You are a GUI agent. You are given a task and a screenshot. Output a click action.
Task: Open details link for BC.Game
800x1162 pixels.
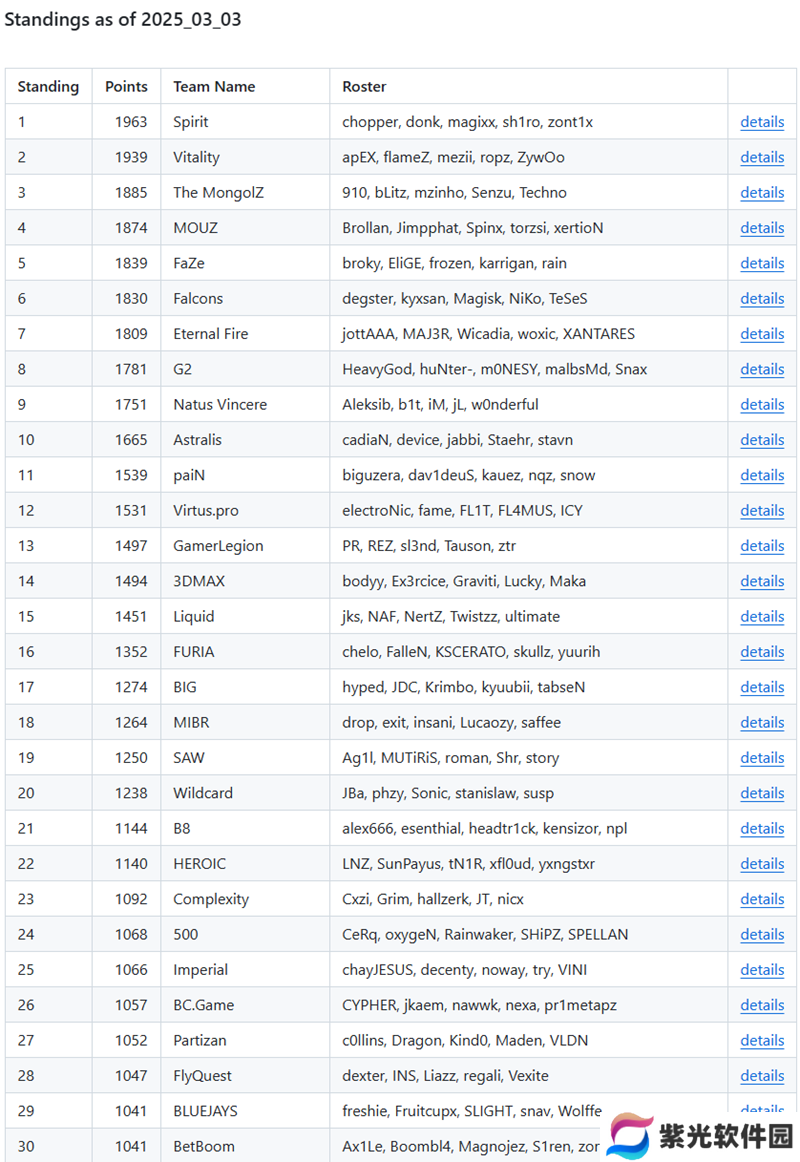(x=761, y=1005)
